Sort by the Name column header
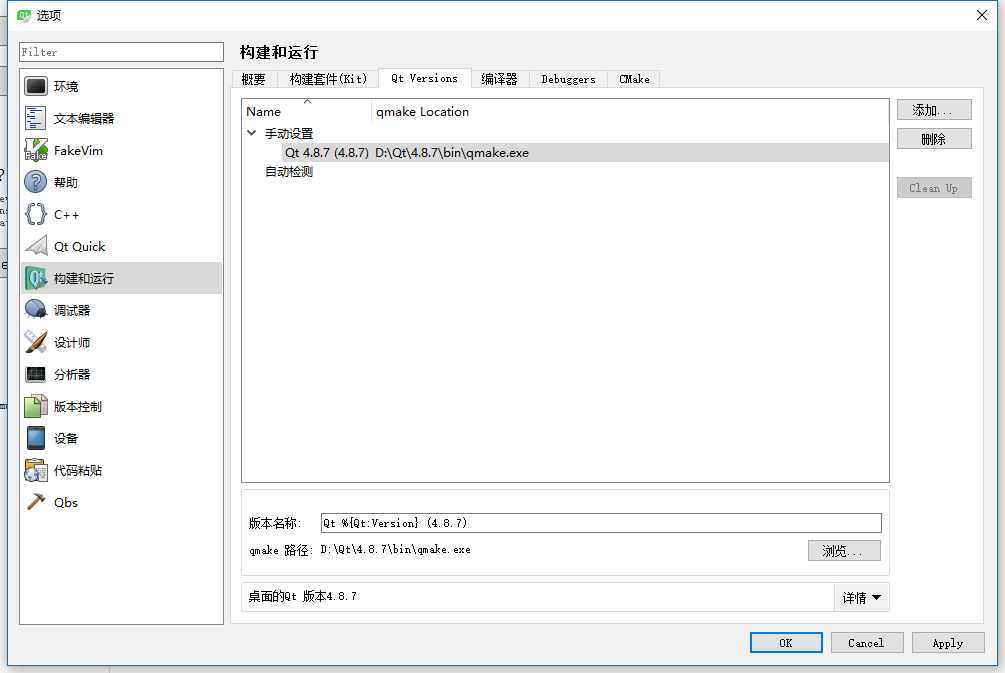The image size is (1005, 673). click(306, 112)
